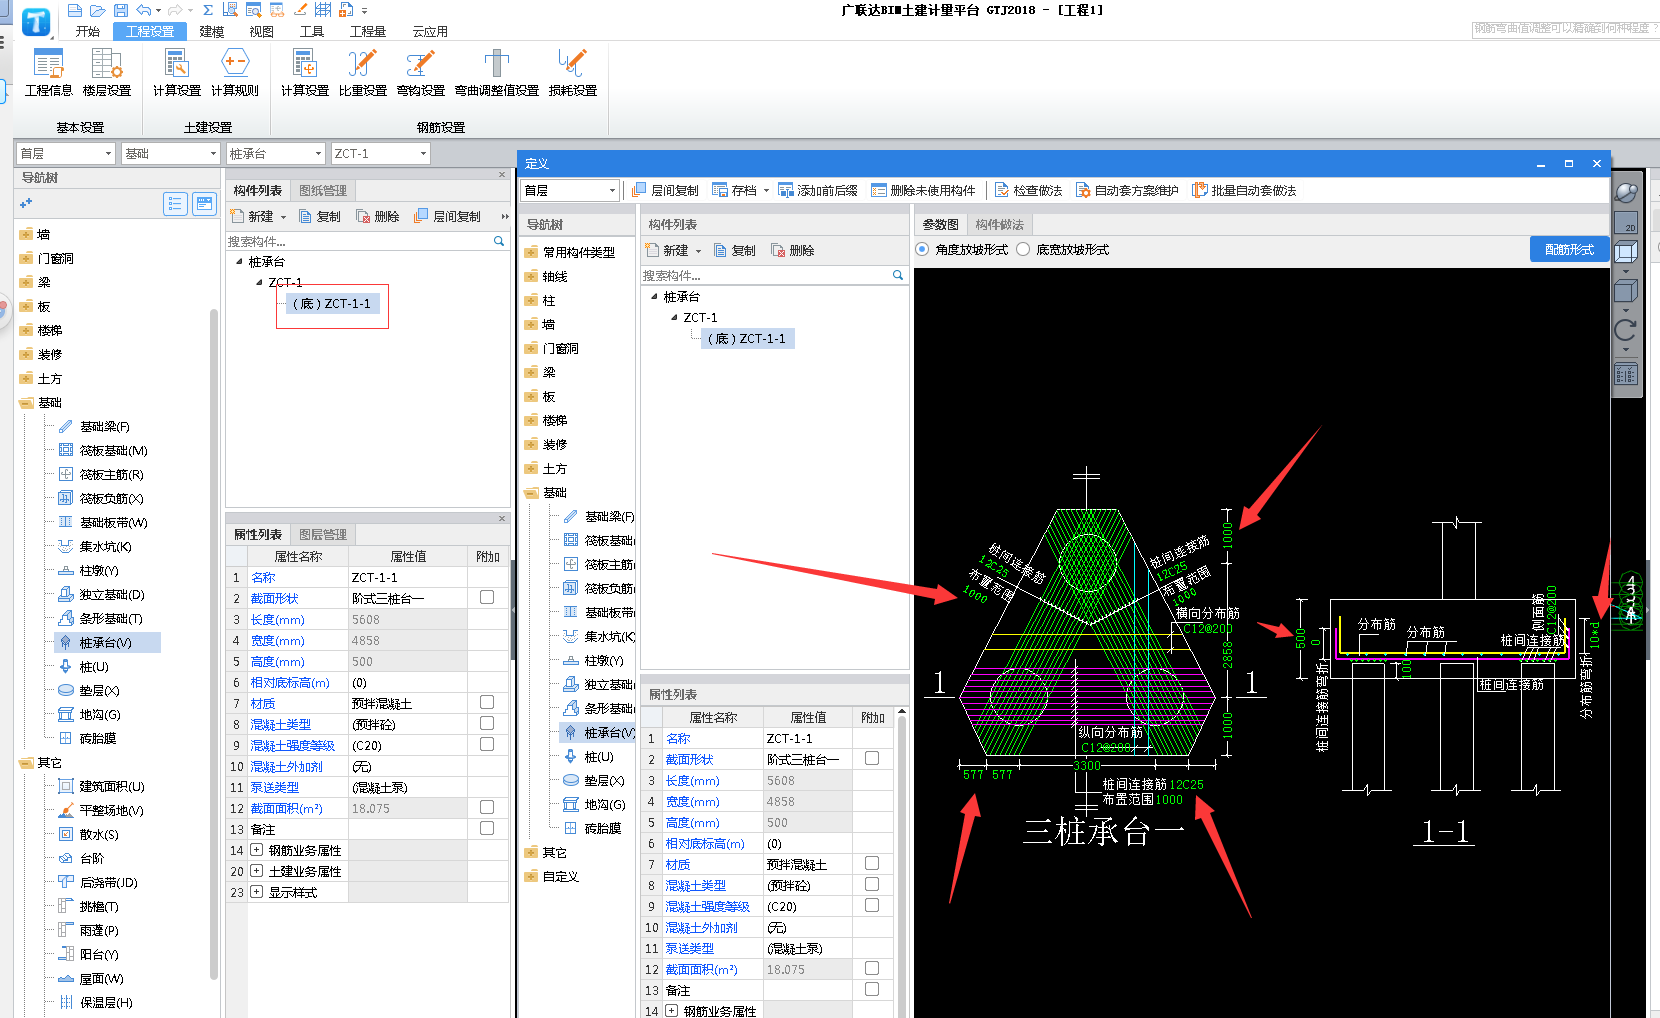Tick 附加 checkbox for 备注 in 定义 dialog
The height and width of the screenshot is (1018, 1660).
point(872,989)
